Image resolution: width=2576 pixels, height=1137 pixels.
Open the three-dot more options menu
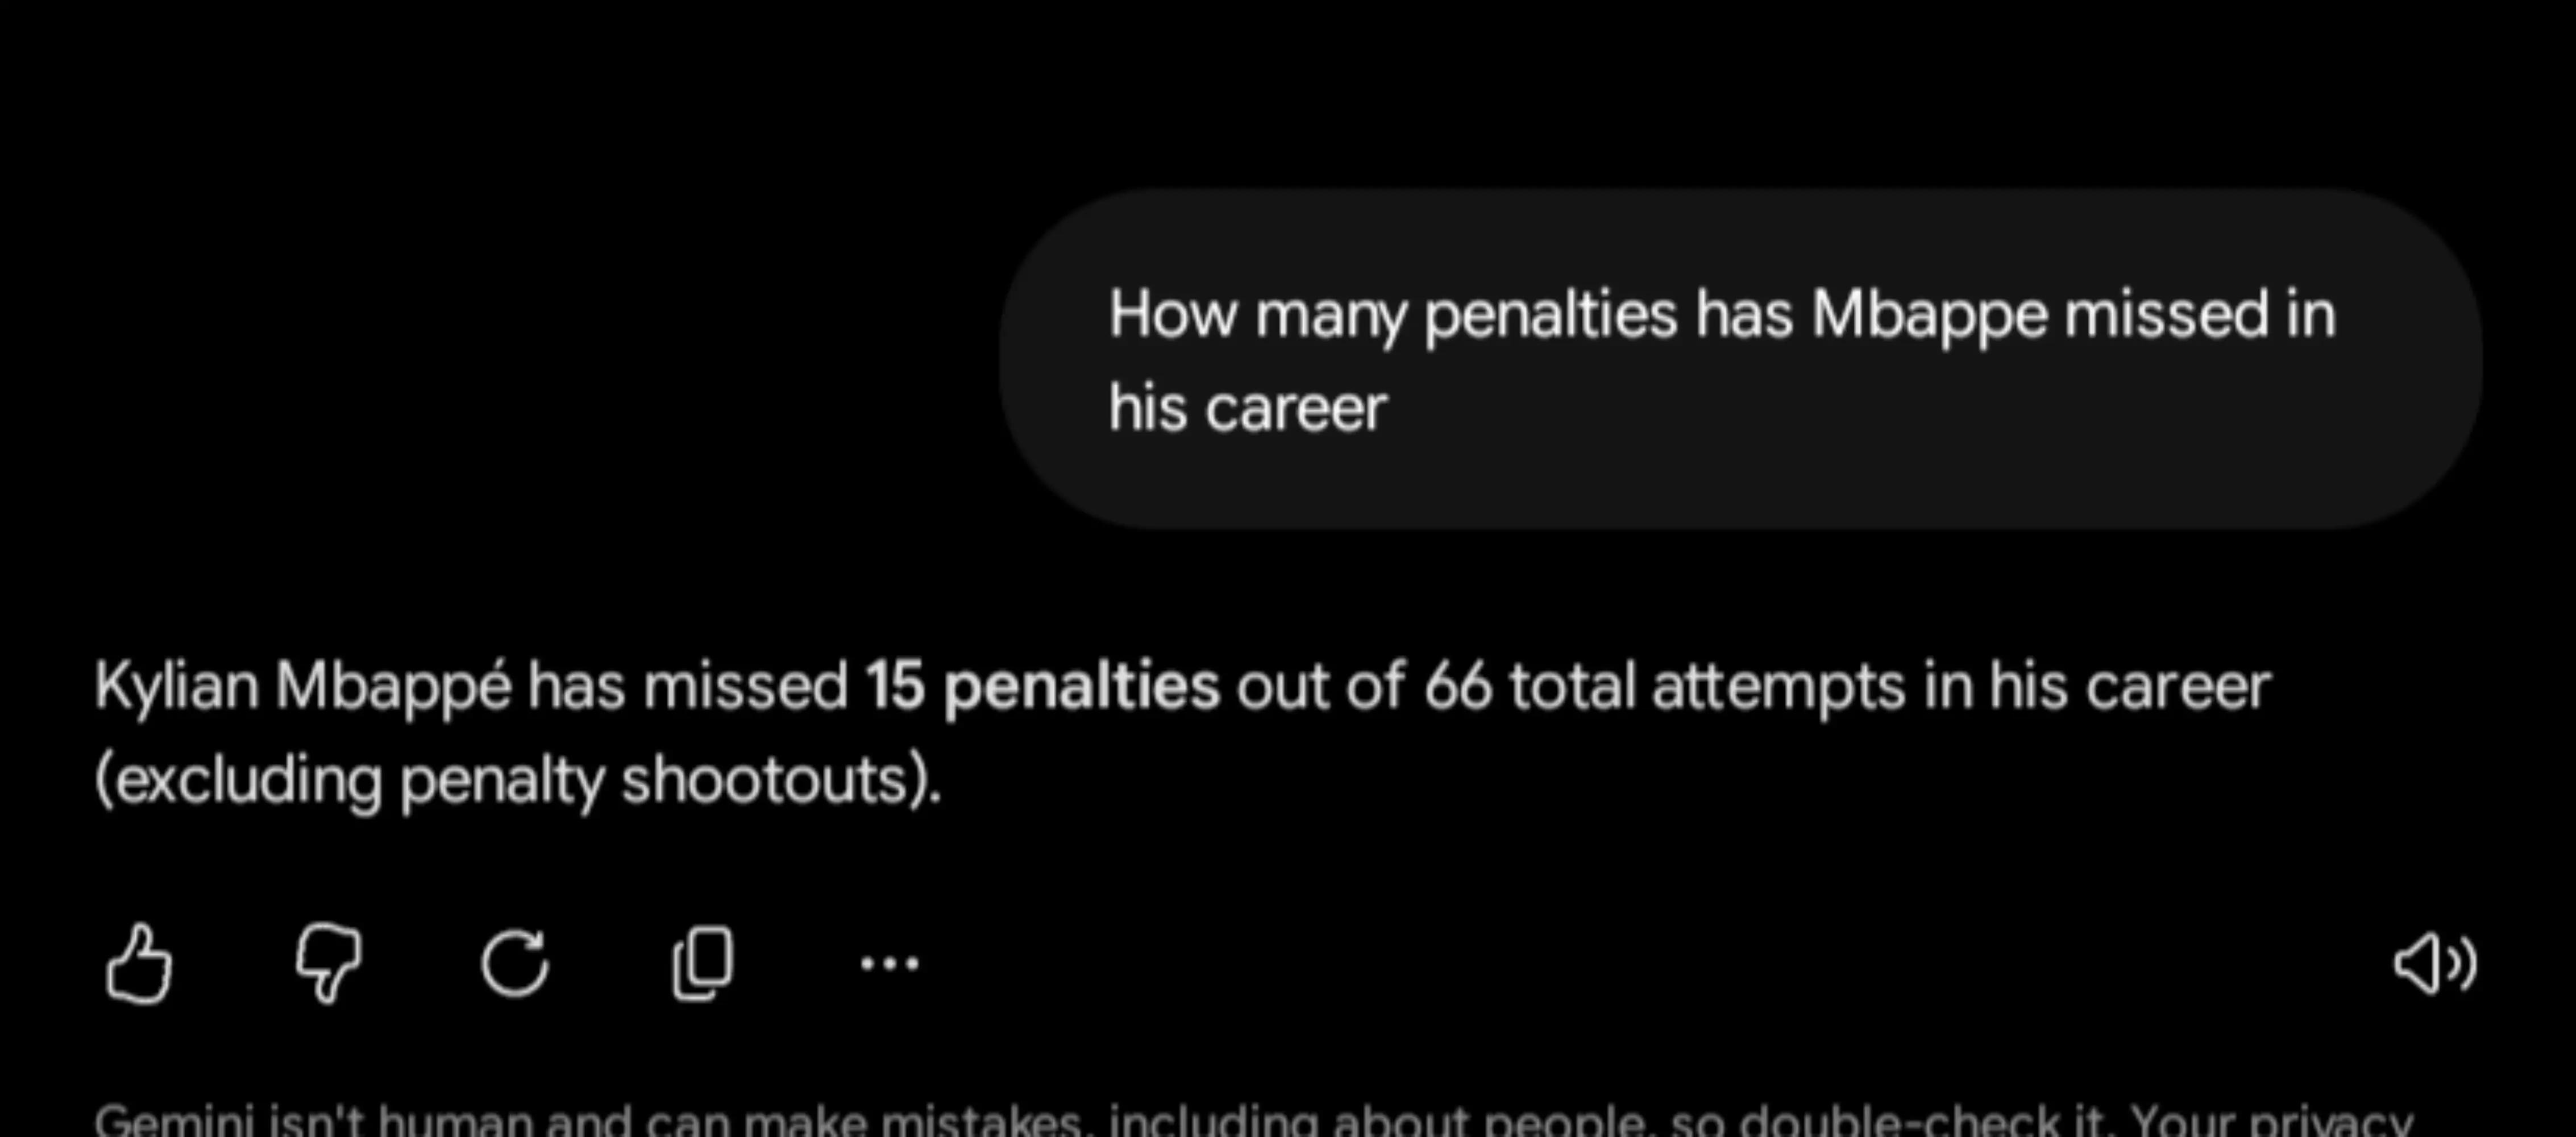889,963
